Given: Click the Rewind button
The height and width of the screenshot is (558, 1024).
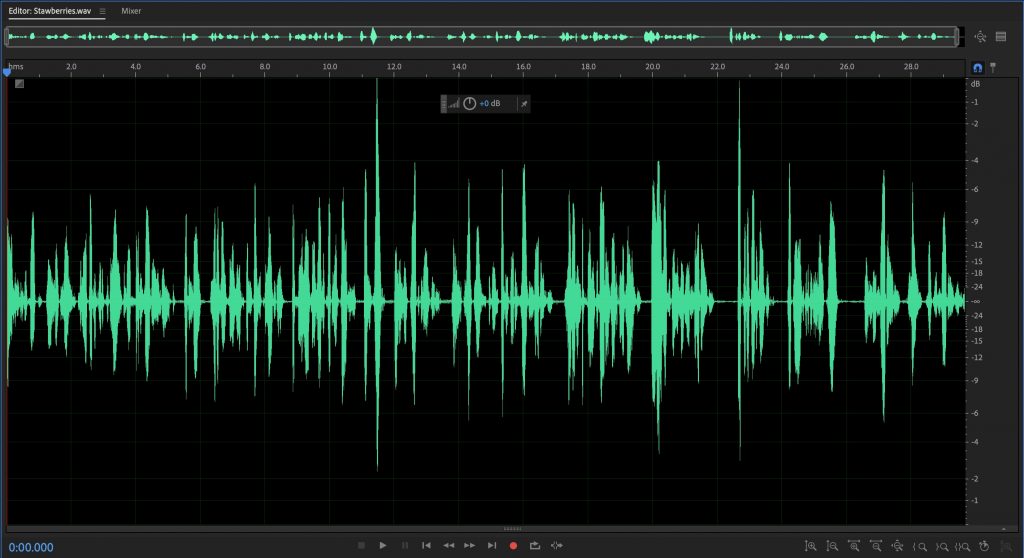Looking at the screenshot, I should click(x=448, y=545).
